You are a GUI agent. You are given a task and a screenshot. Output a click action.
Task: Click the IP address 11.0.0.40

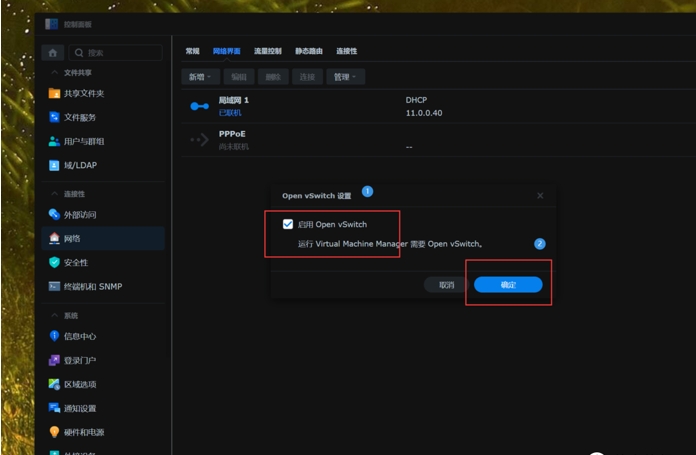point(424,113)
